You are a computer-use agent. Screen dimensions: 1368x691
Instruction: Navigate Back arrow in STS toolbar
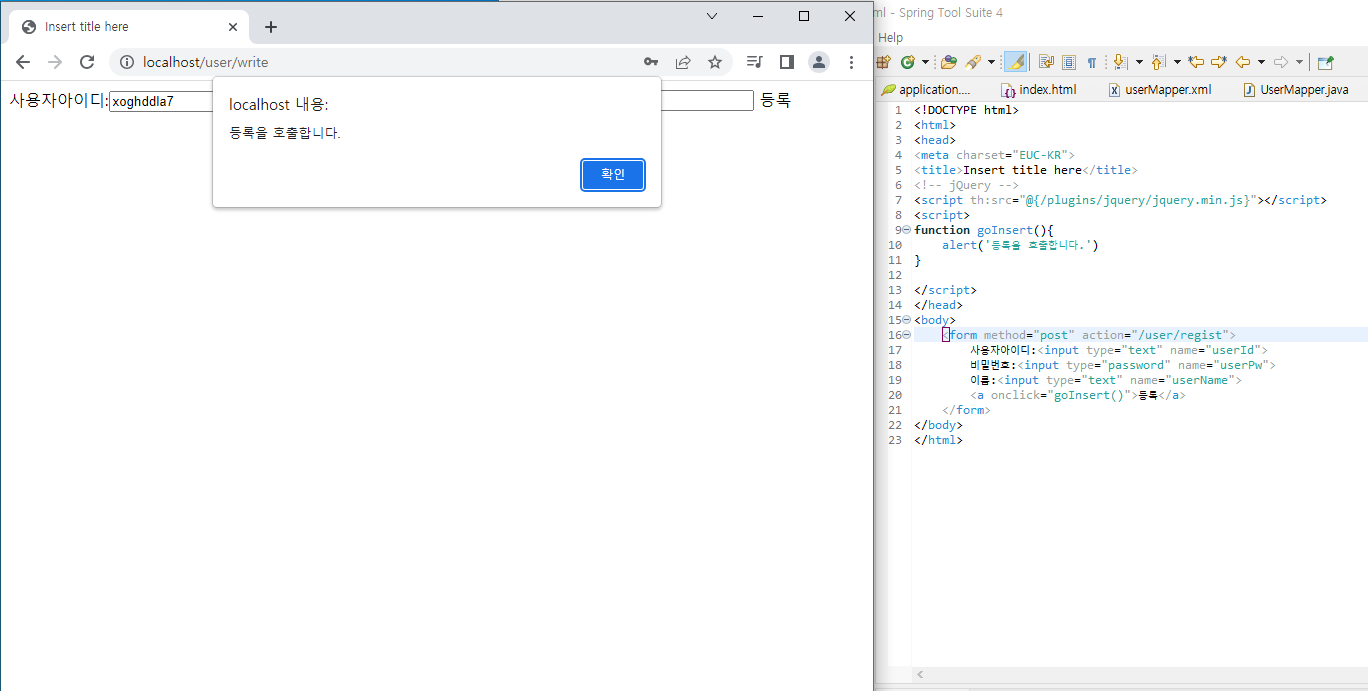[x=1243, y=62]
